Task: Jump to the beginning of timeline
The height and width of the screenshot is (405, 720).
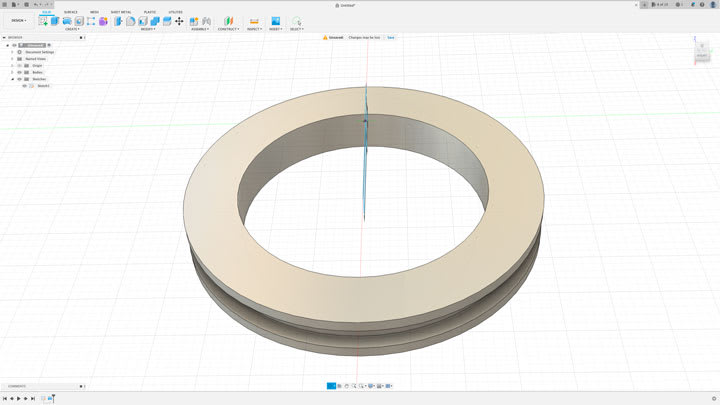Action: point(5,399)
